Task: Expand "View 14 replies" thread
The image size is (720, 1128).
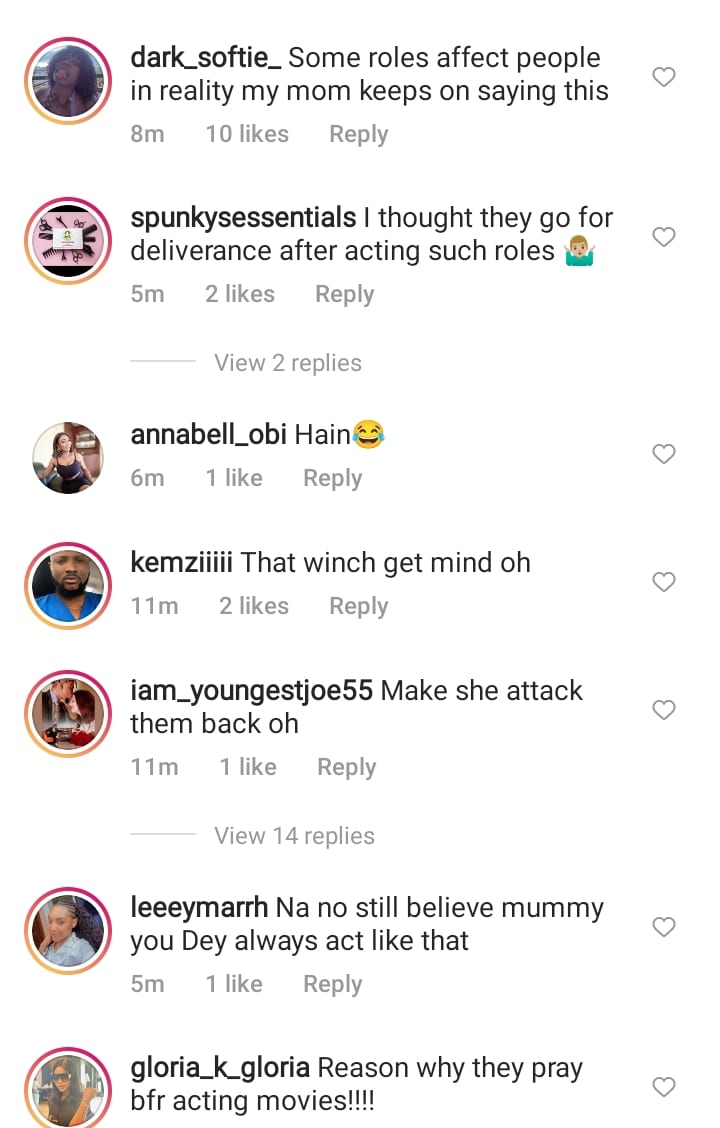Action: (x=294, y=836)
